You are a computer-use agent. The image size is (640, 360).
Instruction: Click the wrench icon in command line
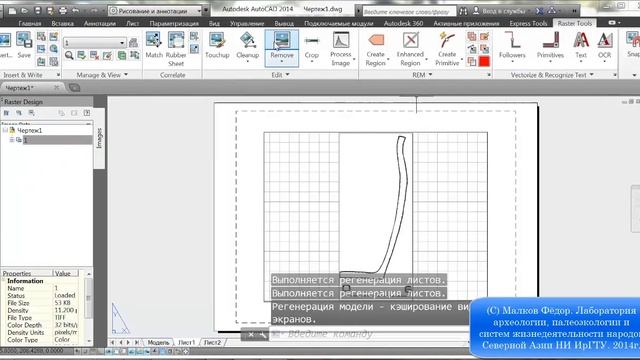(x=263, y=335)
